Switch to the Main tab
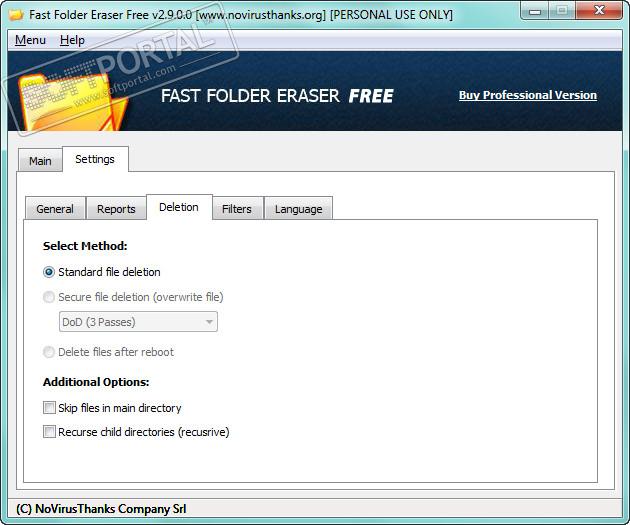 40,161
